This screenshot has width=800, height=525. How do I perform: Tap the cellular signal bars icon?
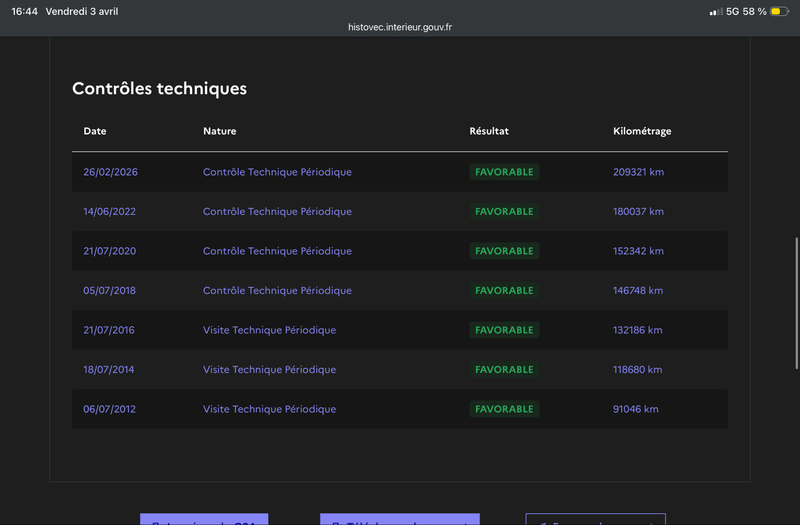[715, 11]
